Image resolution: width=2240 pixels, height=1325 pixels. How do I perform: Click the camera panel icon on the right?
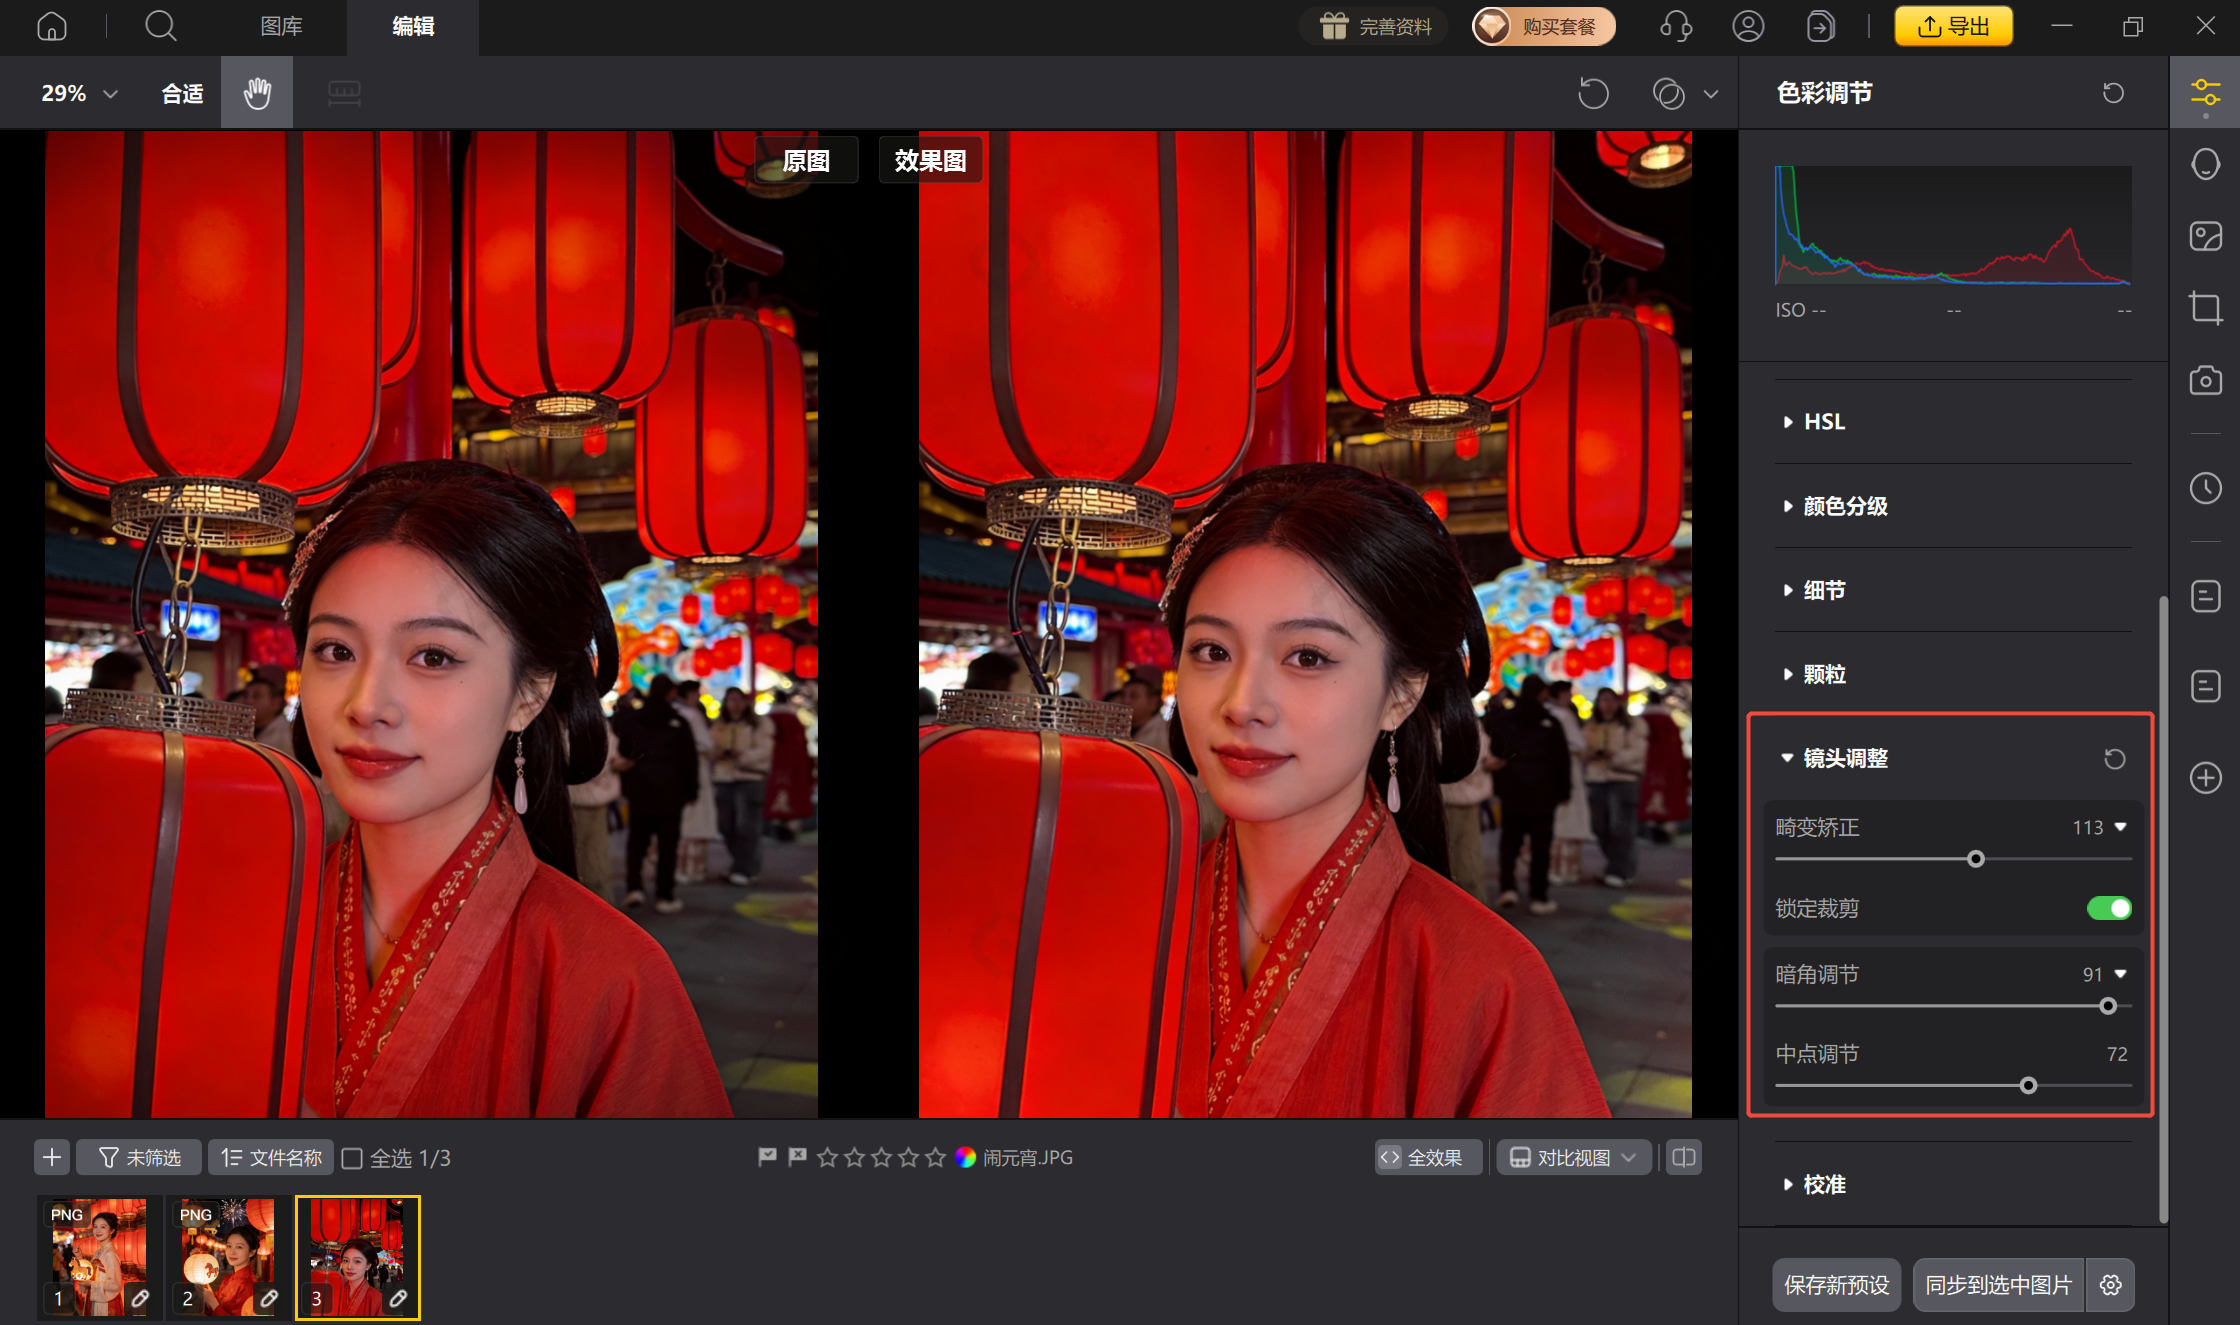(2204, 380)
